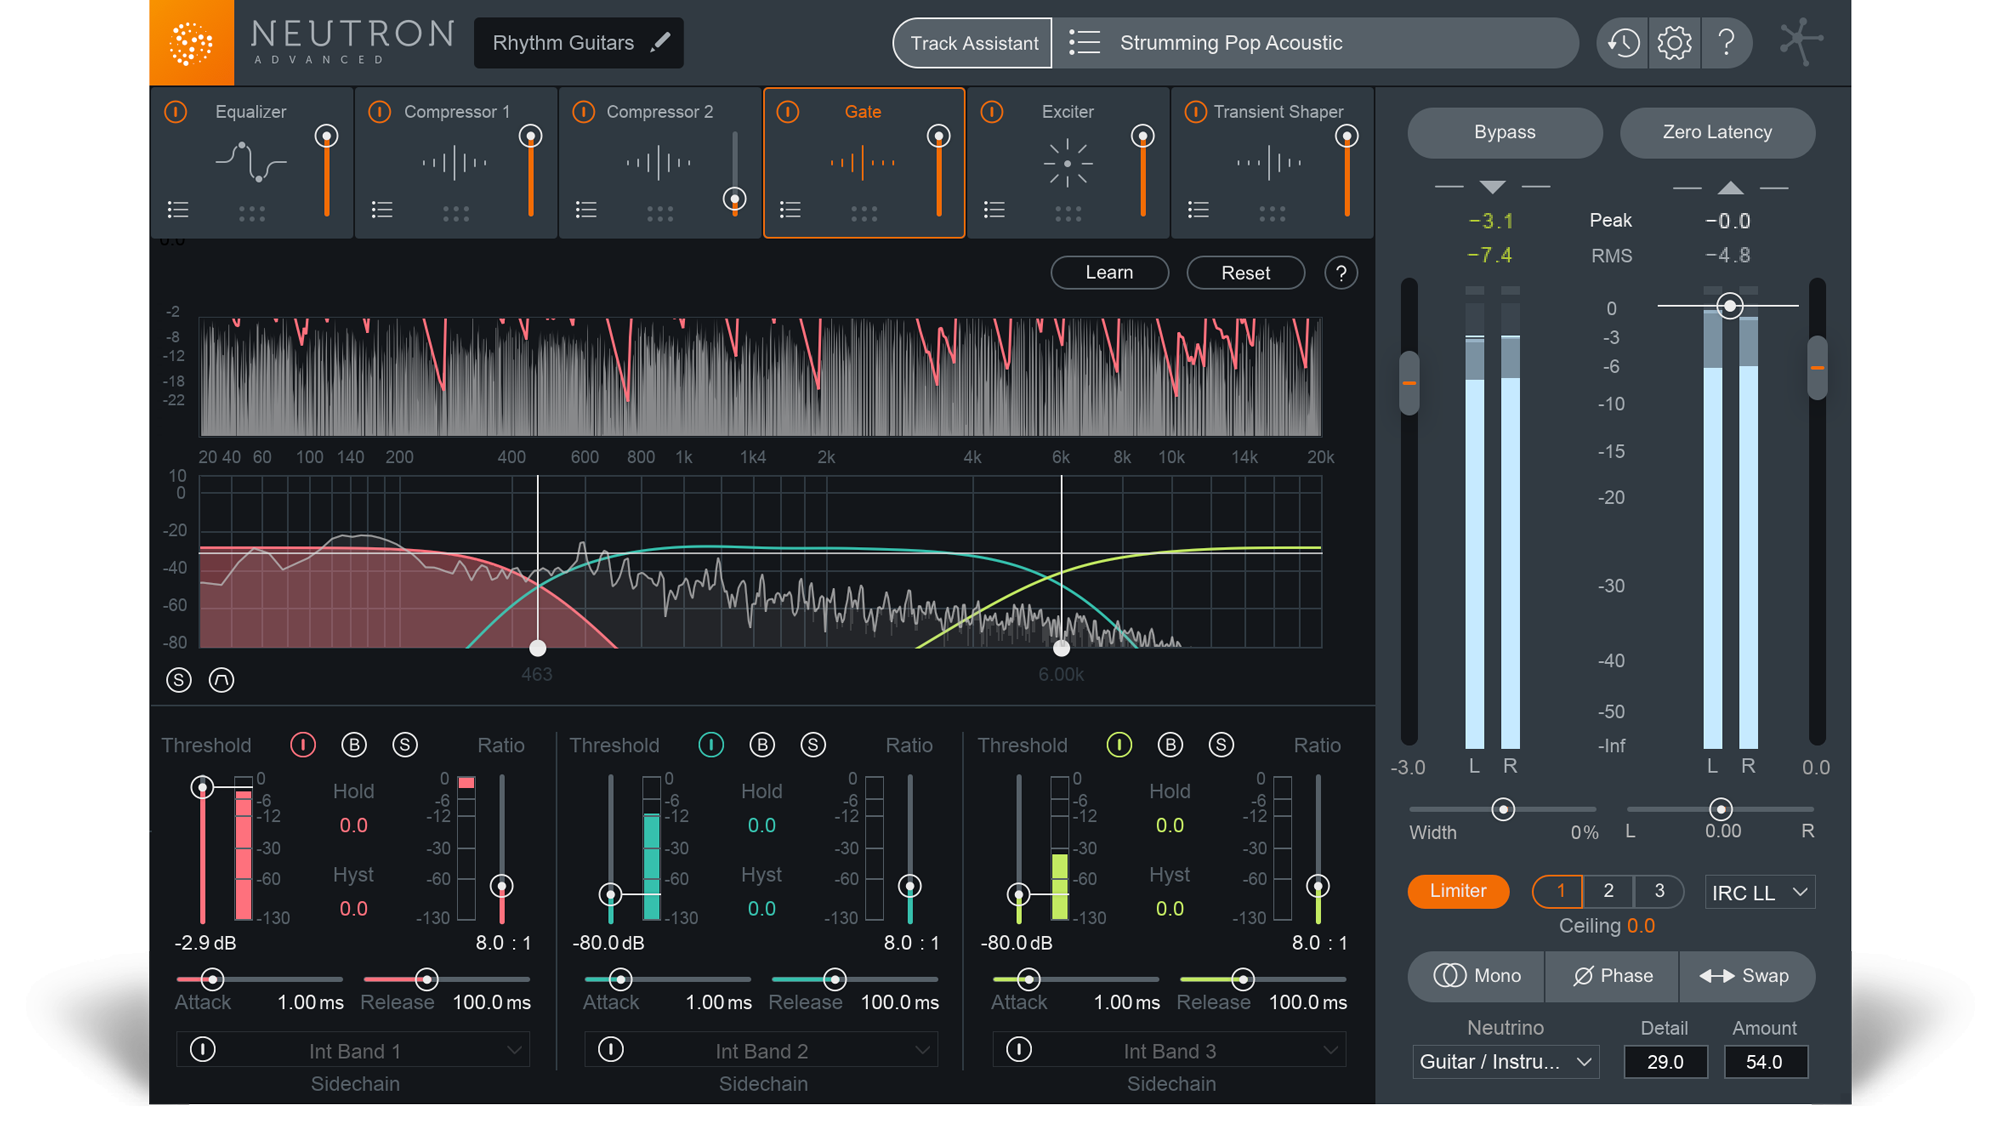Open the Exciter preset list icon
The image size is (2000, 1121).
coord(994,209)
